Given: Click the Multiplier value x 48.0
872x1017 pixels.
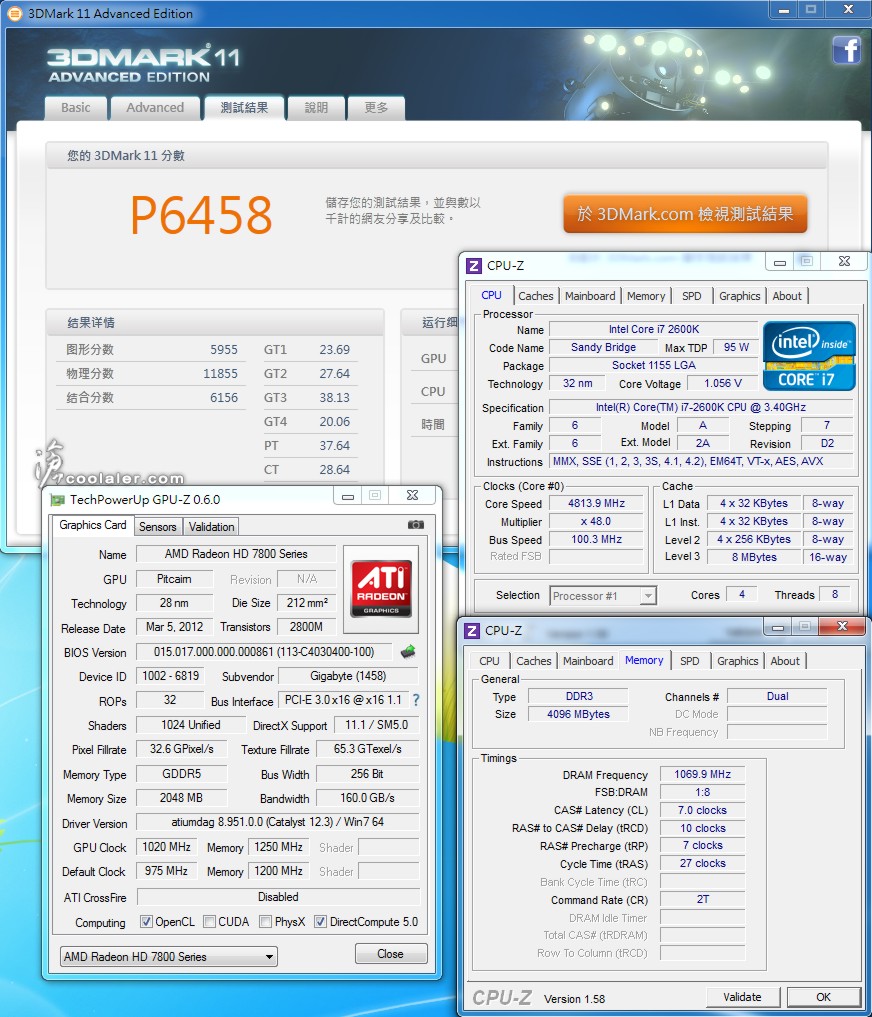Looking at the screenshot, I should [596, 521].
